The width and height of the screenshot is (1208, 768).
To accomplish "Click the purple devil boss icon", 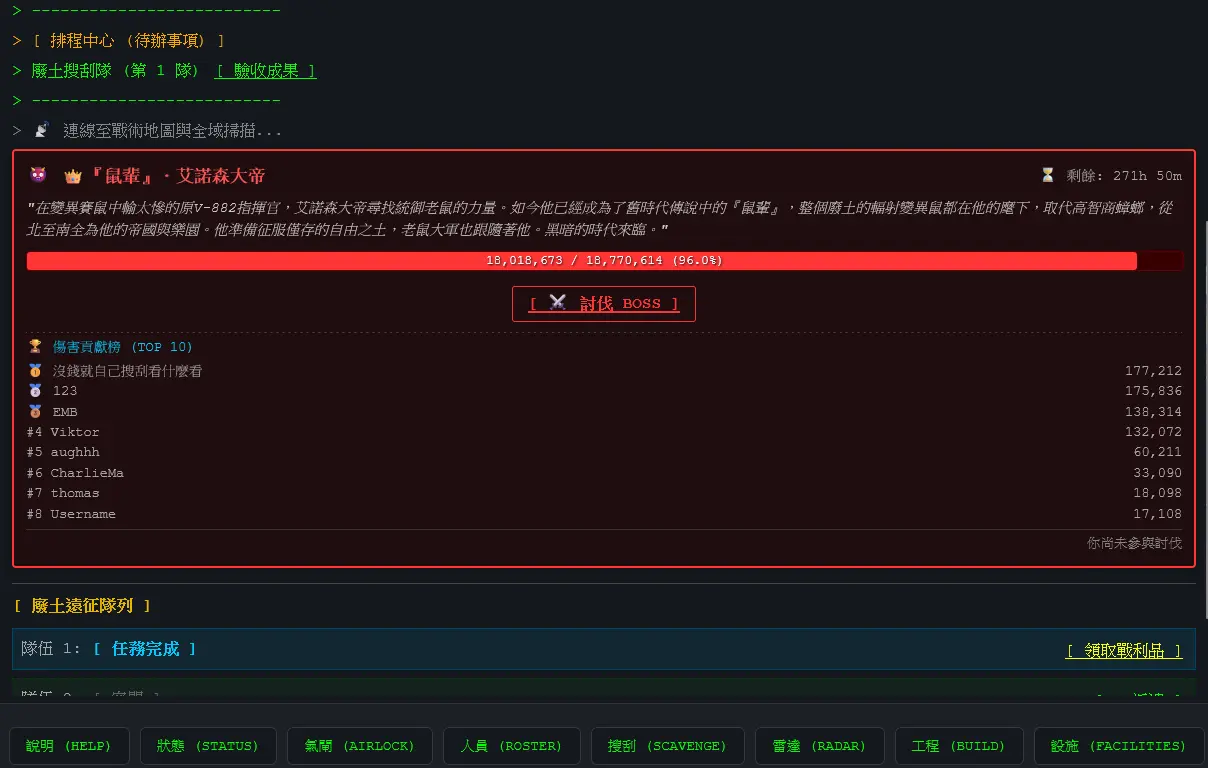I will (38, 175).
